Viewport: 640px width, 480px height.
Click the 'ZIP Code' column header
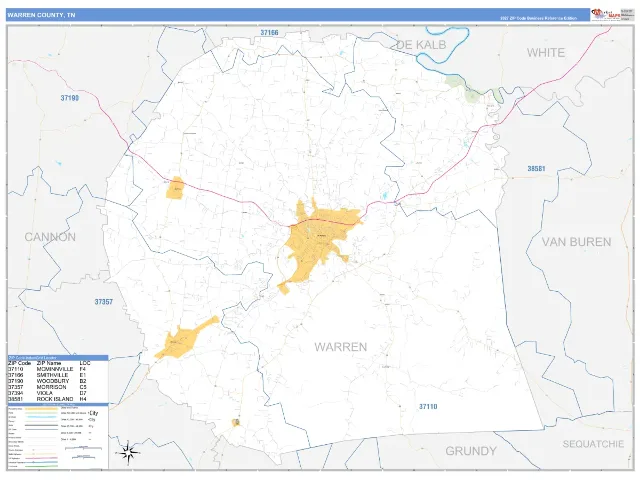tap(19, 363)
